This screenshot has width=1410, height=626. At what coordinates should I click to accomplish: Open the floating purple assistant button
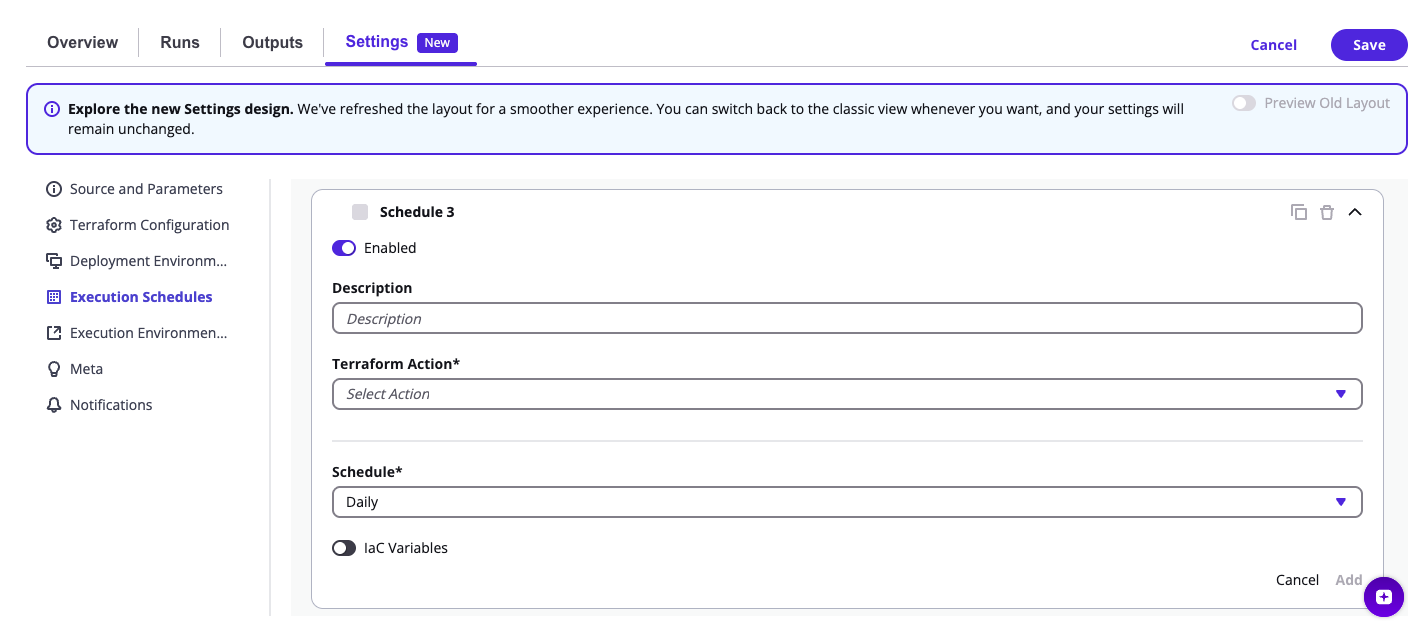pyautogui.click(x=1383, y=597)
